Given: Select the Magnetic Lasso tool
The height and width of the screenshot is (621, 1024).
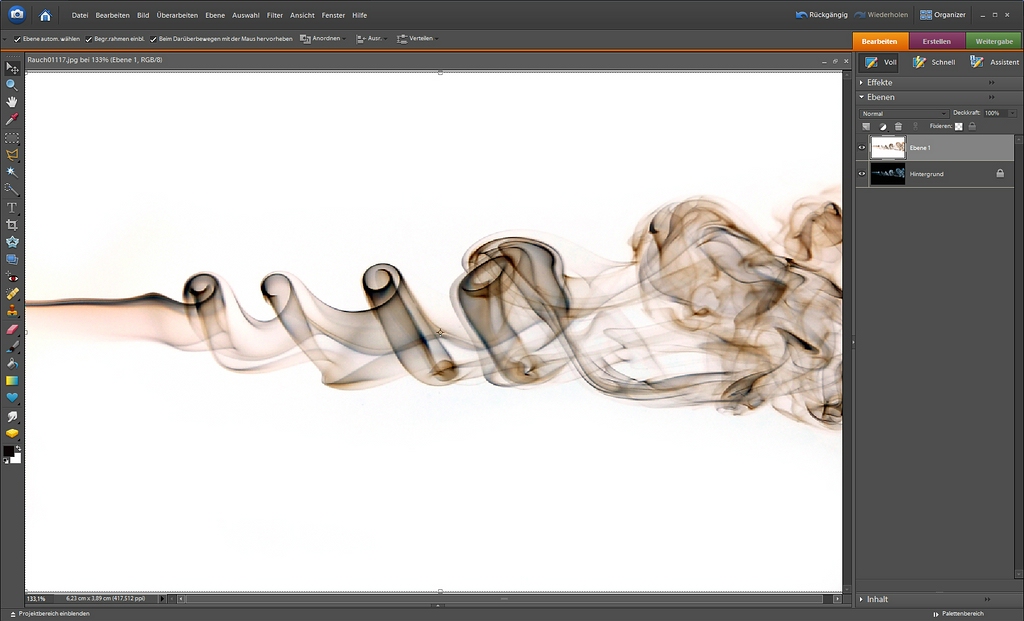Looking at the screenshot, I should click(12, 155).
